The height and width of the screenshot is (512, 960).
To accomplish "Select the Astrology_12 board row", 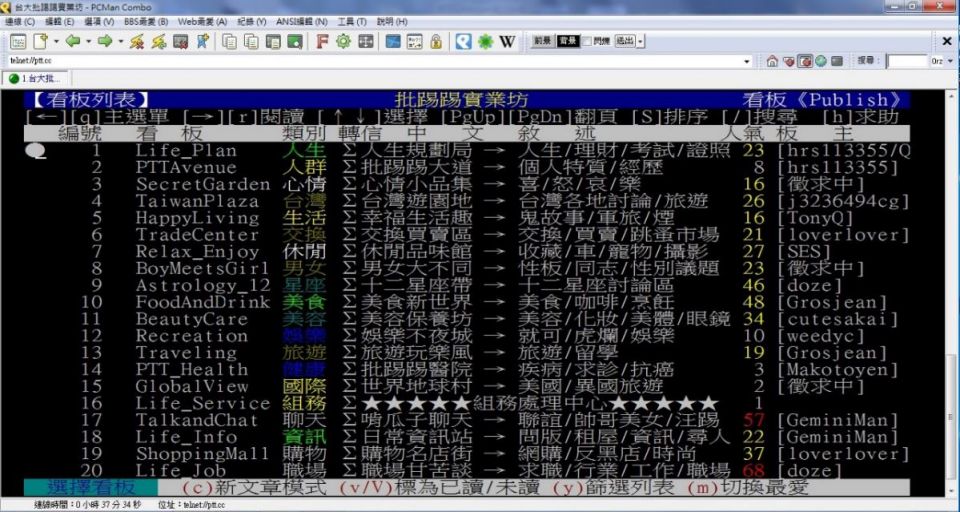I will [x=467, y=285].
